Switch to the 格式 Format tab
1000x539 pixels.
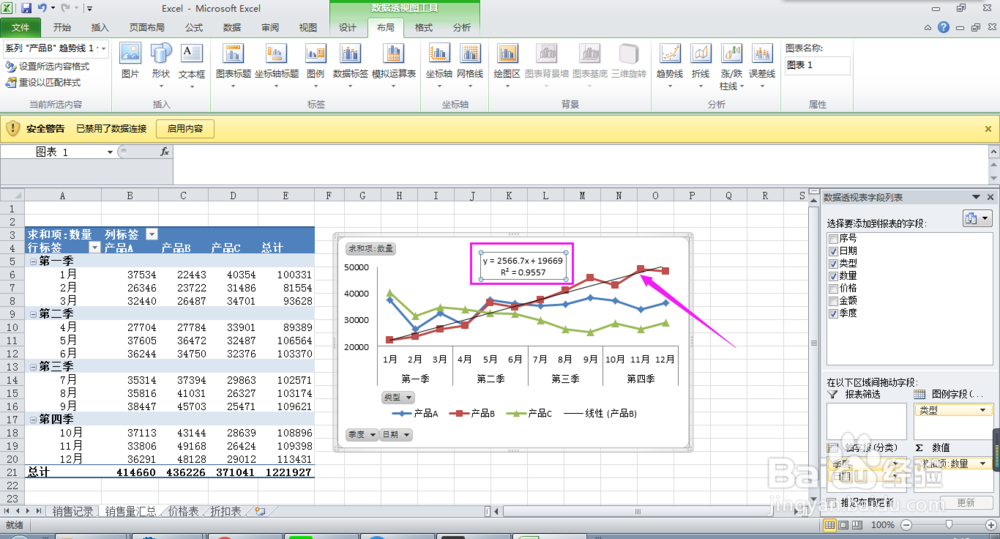423,27
